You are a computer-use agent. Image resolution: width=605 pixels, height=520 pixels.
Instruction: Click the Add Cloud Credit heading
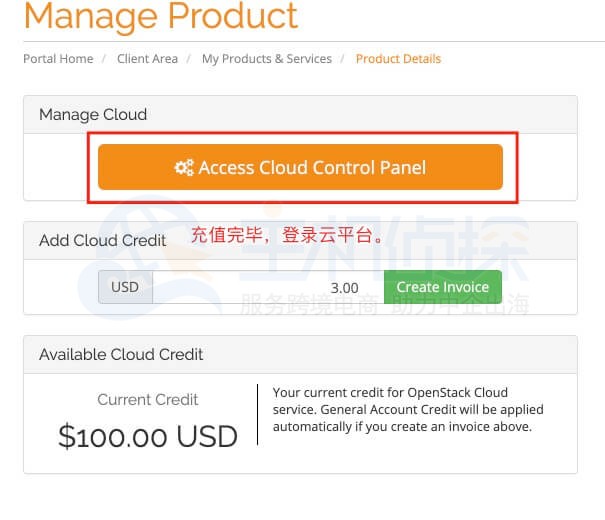(x=103, y=240)
